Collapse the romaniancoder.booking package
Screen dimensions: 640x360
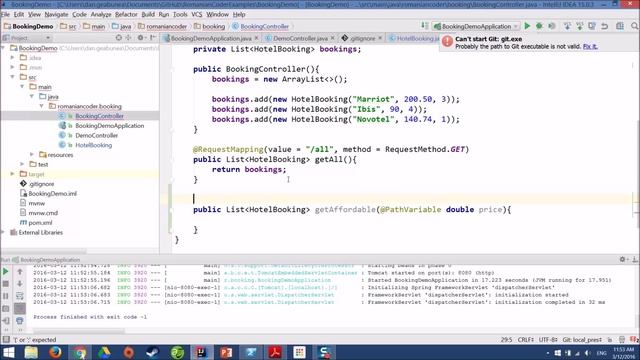click(x=42, y=106)
